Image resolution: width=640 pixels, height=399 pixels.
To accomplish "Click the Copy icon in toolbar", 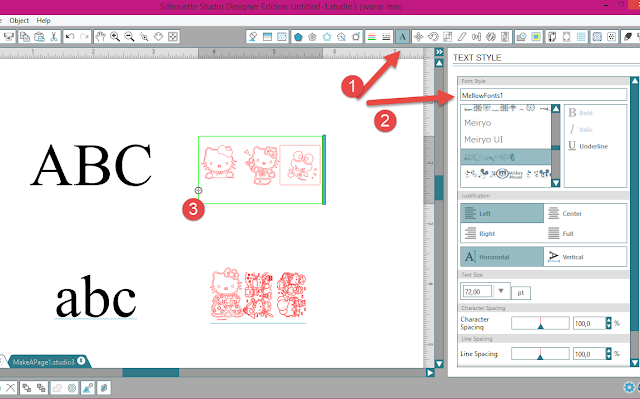I will click(25, 37).
